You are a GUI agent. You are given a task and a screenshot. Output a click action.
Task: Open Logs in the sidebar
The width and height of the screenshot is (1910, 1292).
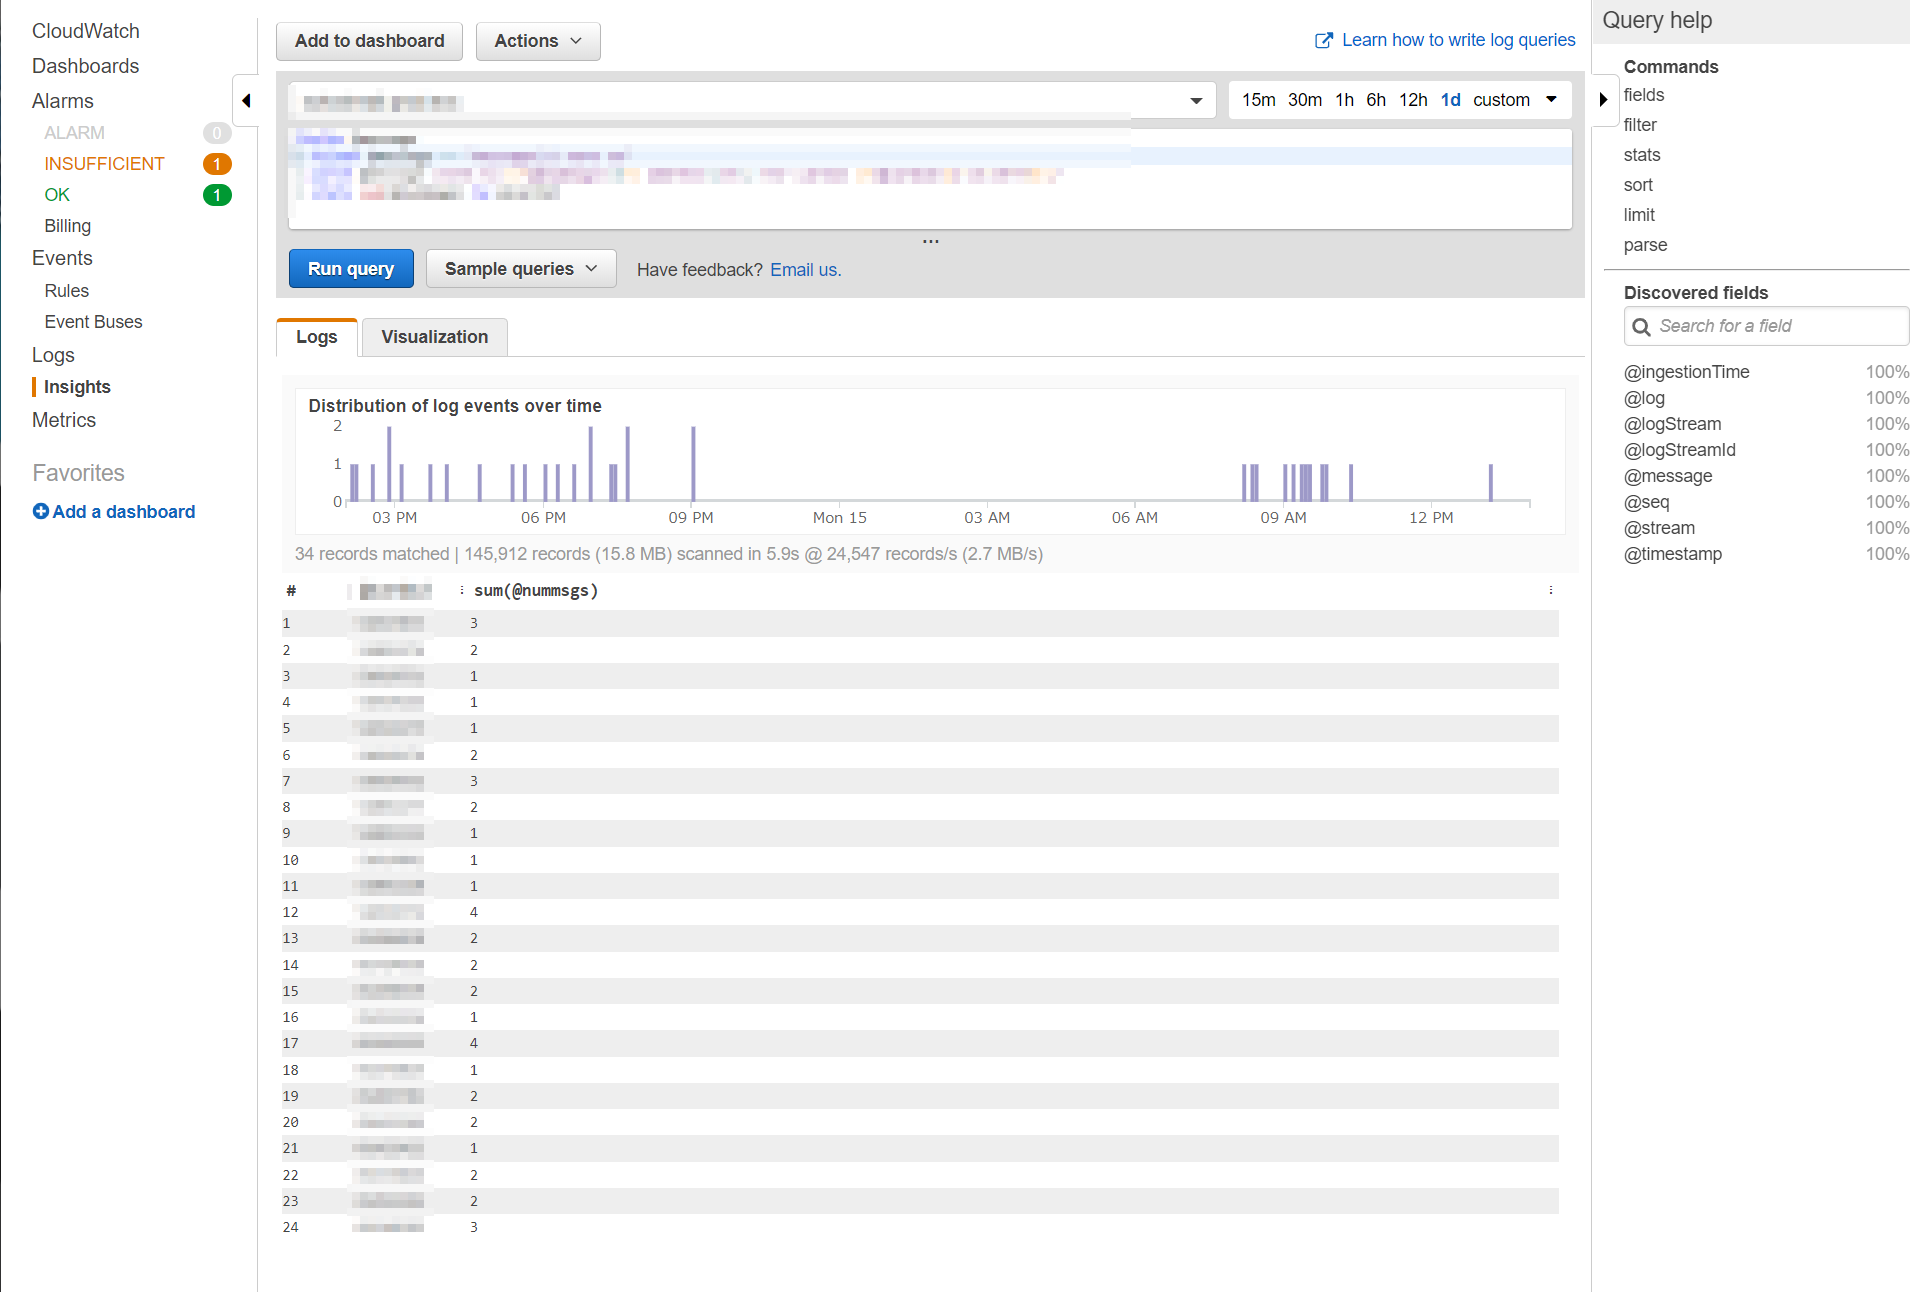pos(53,355)
